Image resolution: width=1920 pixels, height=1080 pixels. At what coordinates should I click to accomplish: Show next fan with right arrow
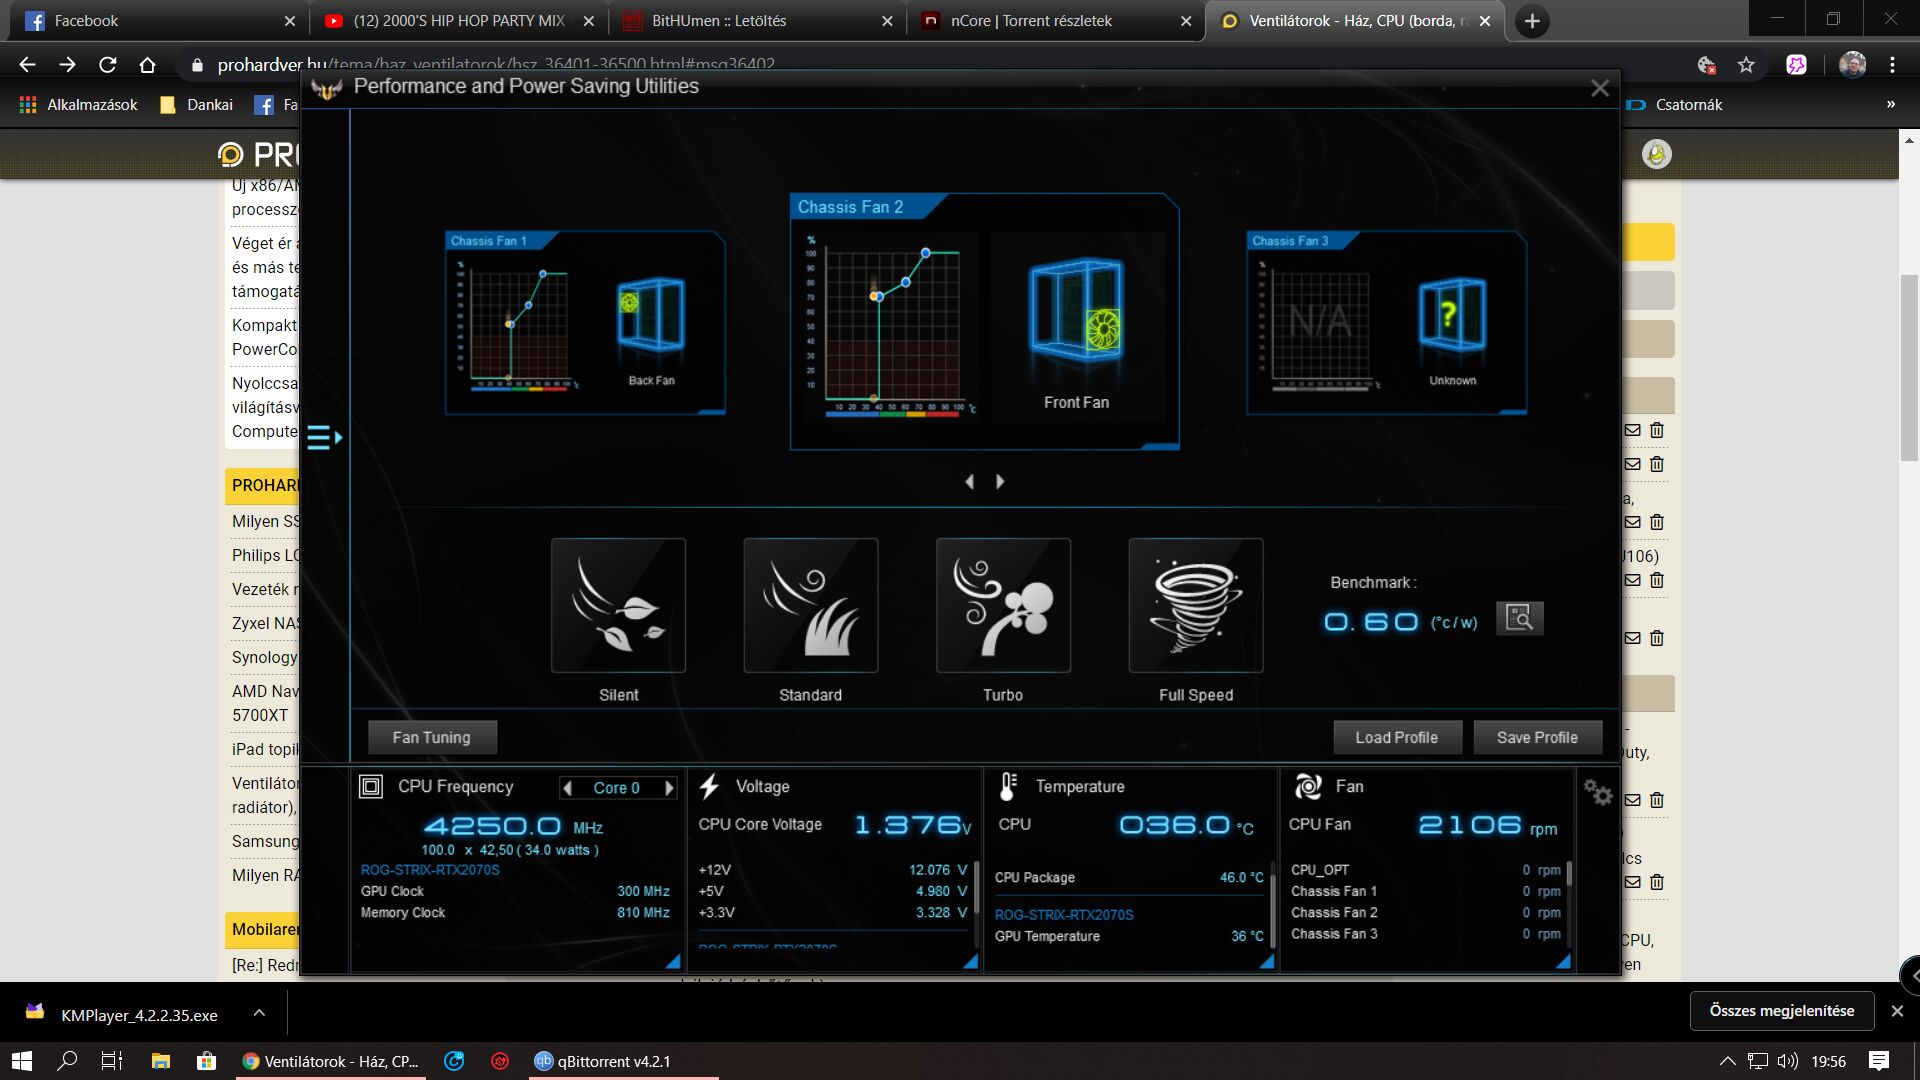(1000, 482)
